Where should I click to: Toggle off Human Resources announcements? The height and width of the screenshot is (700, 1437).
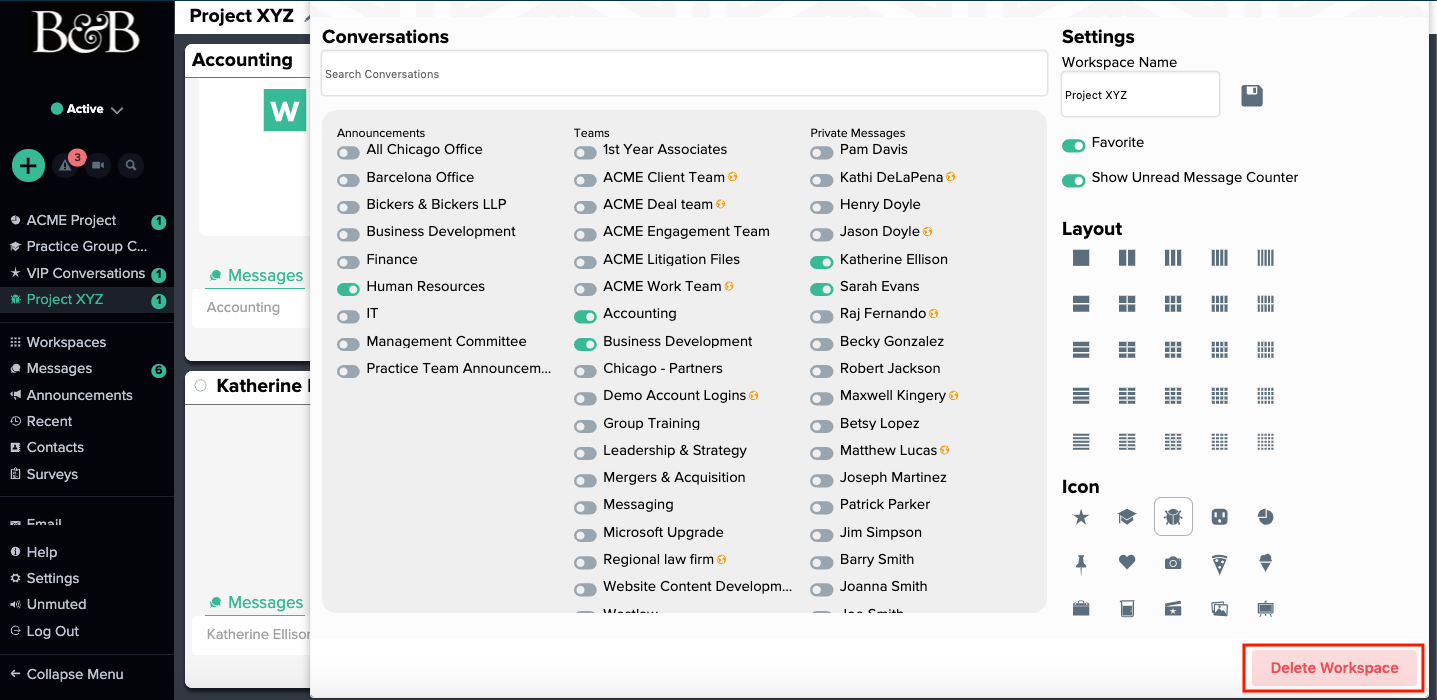pyautogui.click(x=348, y=288)
